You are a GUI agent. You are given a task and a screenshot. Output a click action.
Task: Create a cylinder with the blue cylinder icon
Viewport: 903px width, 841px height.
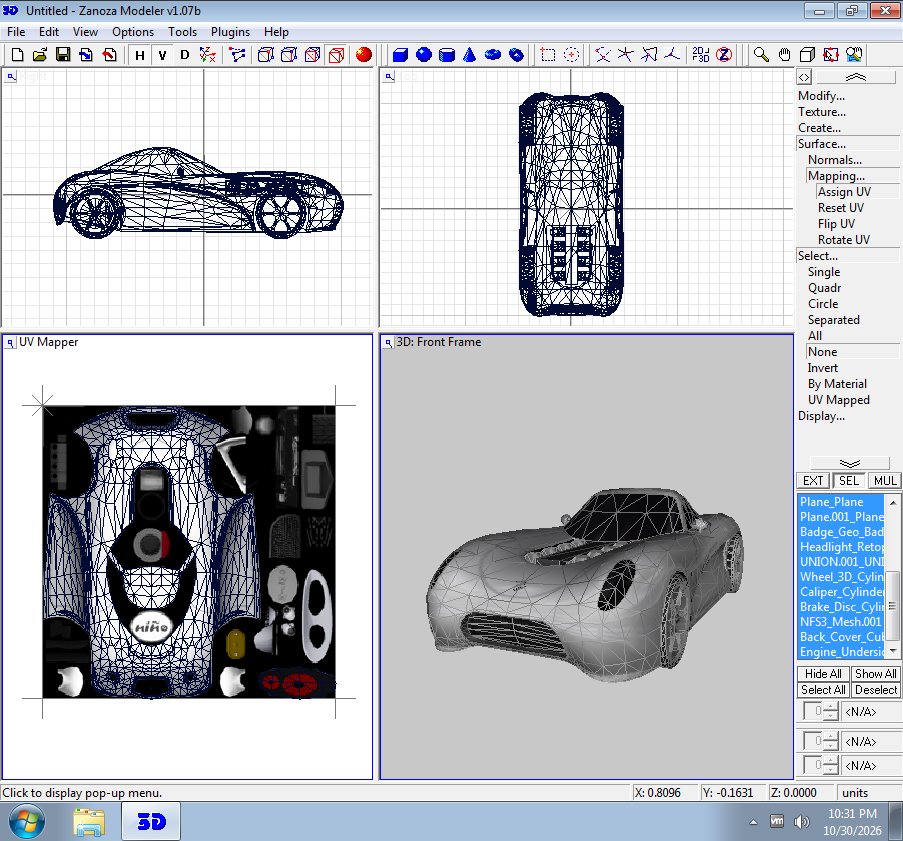pyautogui.click(x=447, y=55)
